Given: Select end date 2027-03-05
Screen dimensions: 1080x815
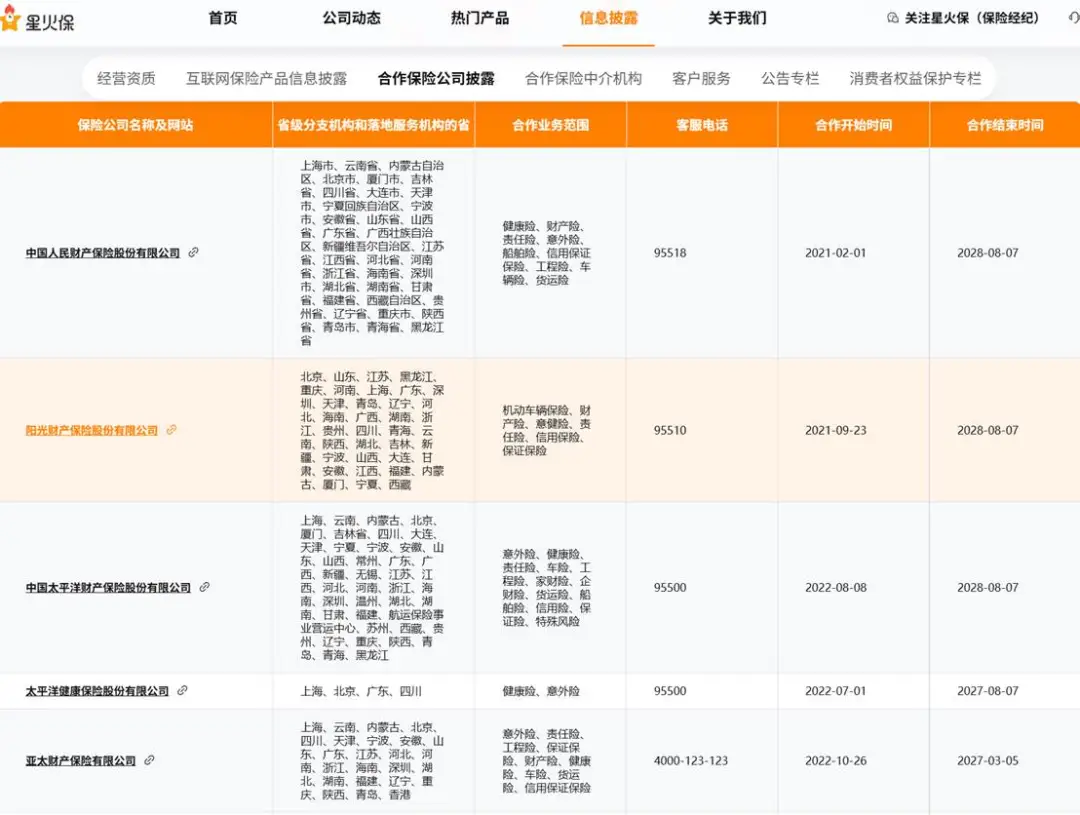Looking at the screenshot, I should [x=988, y=761].
